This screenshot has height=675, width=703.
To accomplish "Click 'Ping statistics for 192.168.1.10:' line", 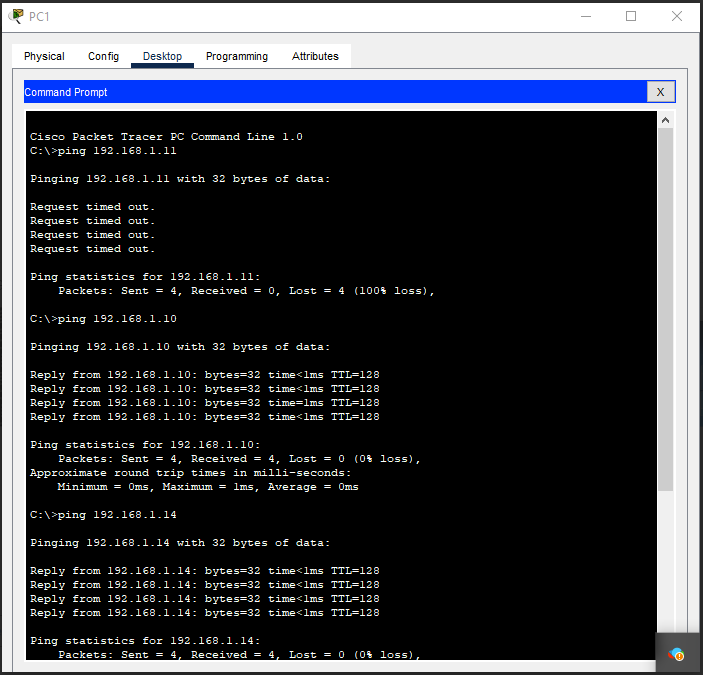I will (x=145, y=445).
